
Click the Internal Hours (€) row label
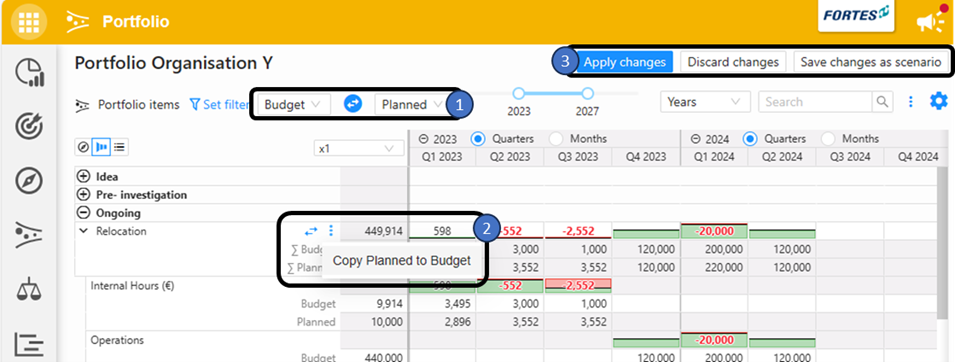pos(133,285)
